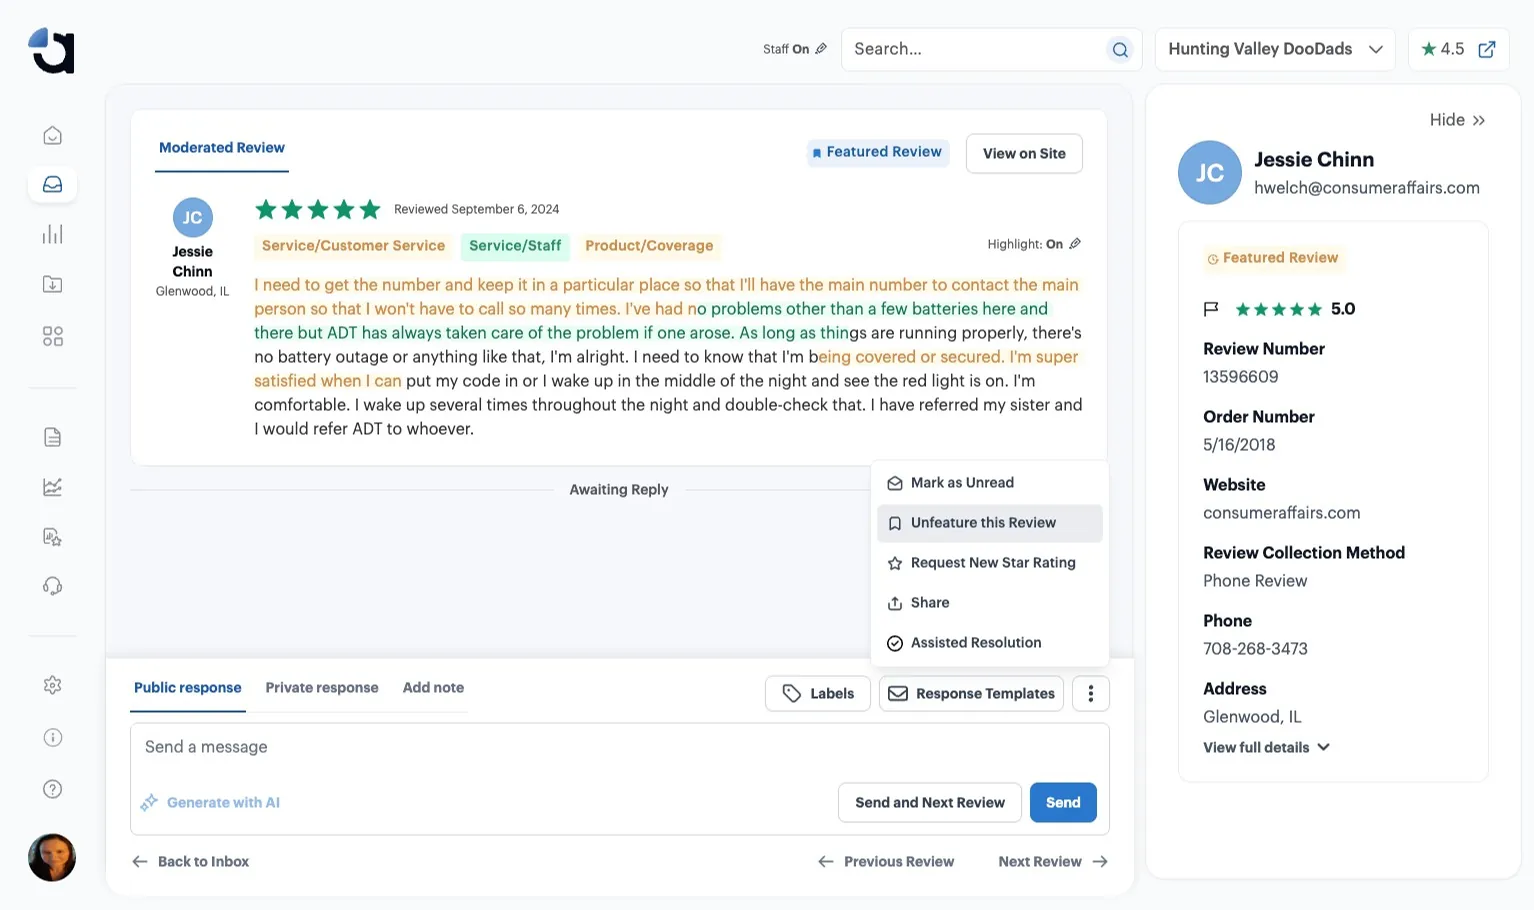This screenshot has width=1534, height=910.
Task: Open the line graph trends sidebar icon
Action: coord(53,487)
